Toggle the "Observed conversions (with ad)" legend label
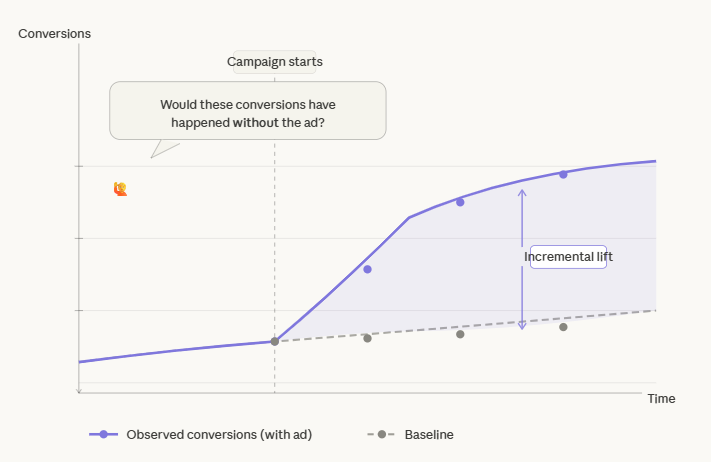This screenshot has width=711, height=462. coord(219,435)
